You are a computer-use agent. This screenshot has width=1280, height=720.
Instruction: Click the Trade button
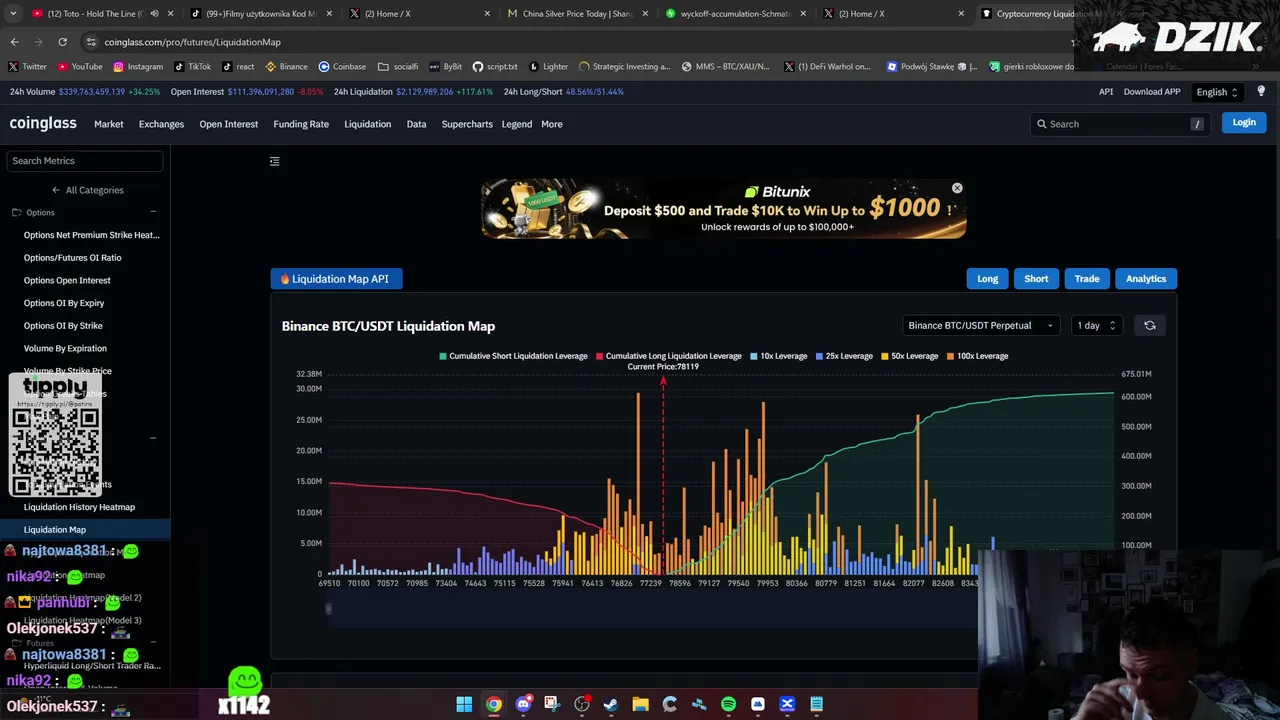click(x=1087, y=279)
